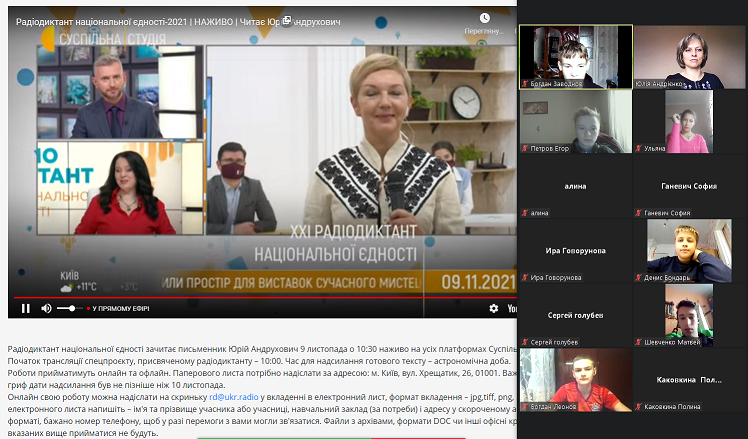Image resolution: width=748 pixels, height=439 pixels.
Task: Mute the video with the speaker icon
Action: pos(46,309)
